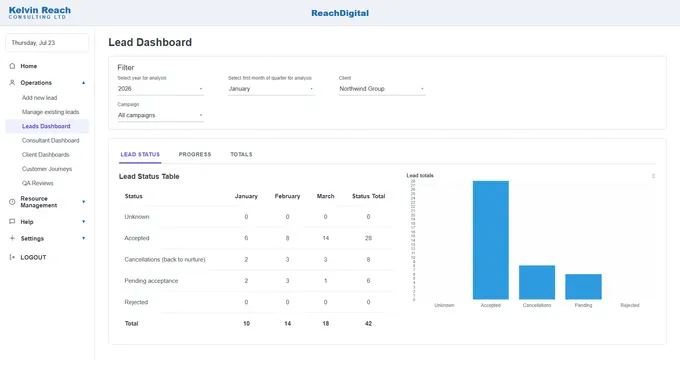Click the March column header
680x387 pixels.
(326, 196)
